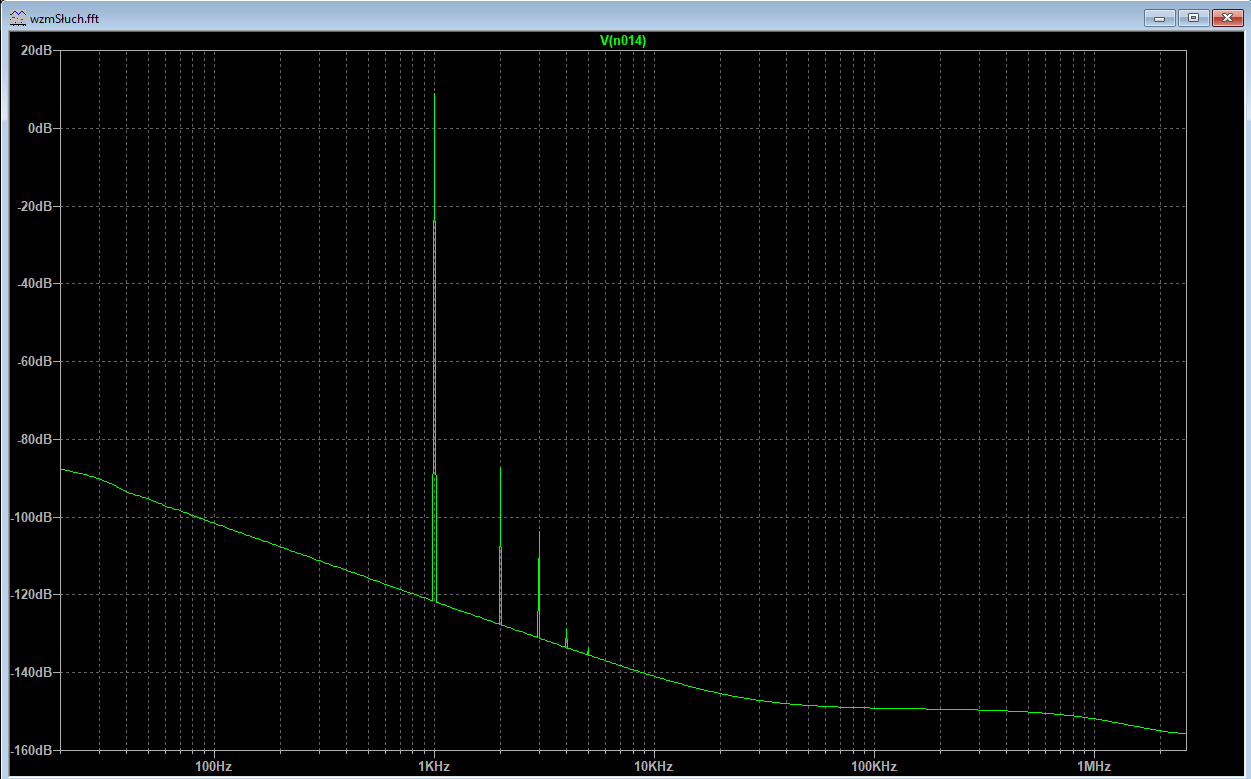
Task: Click the tip of the tallest 1KHz peak
Action: [x=434, y=96]
